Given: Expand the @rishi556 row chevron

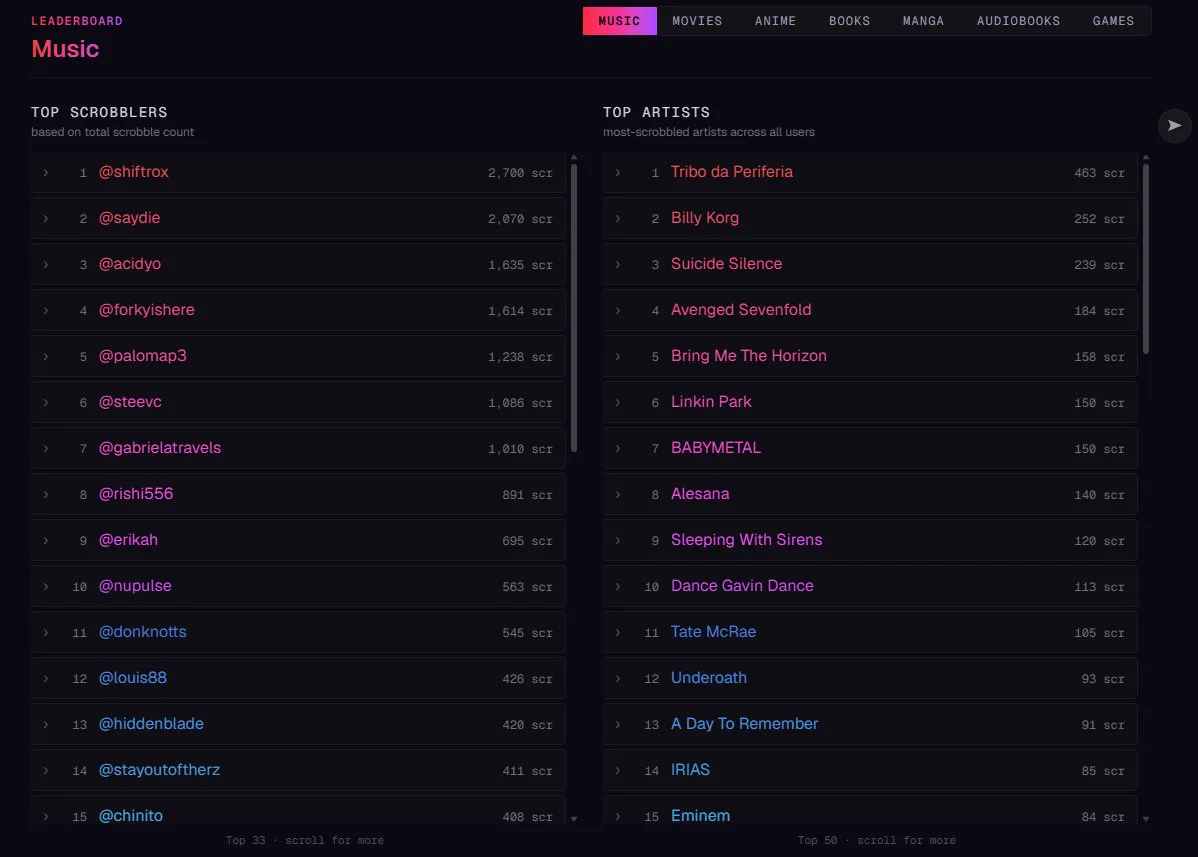Looking at the screenshot, I should click(x=46, y=494).
